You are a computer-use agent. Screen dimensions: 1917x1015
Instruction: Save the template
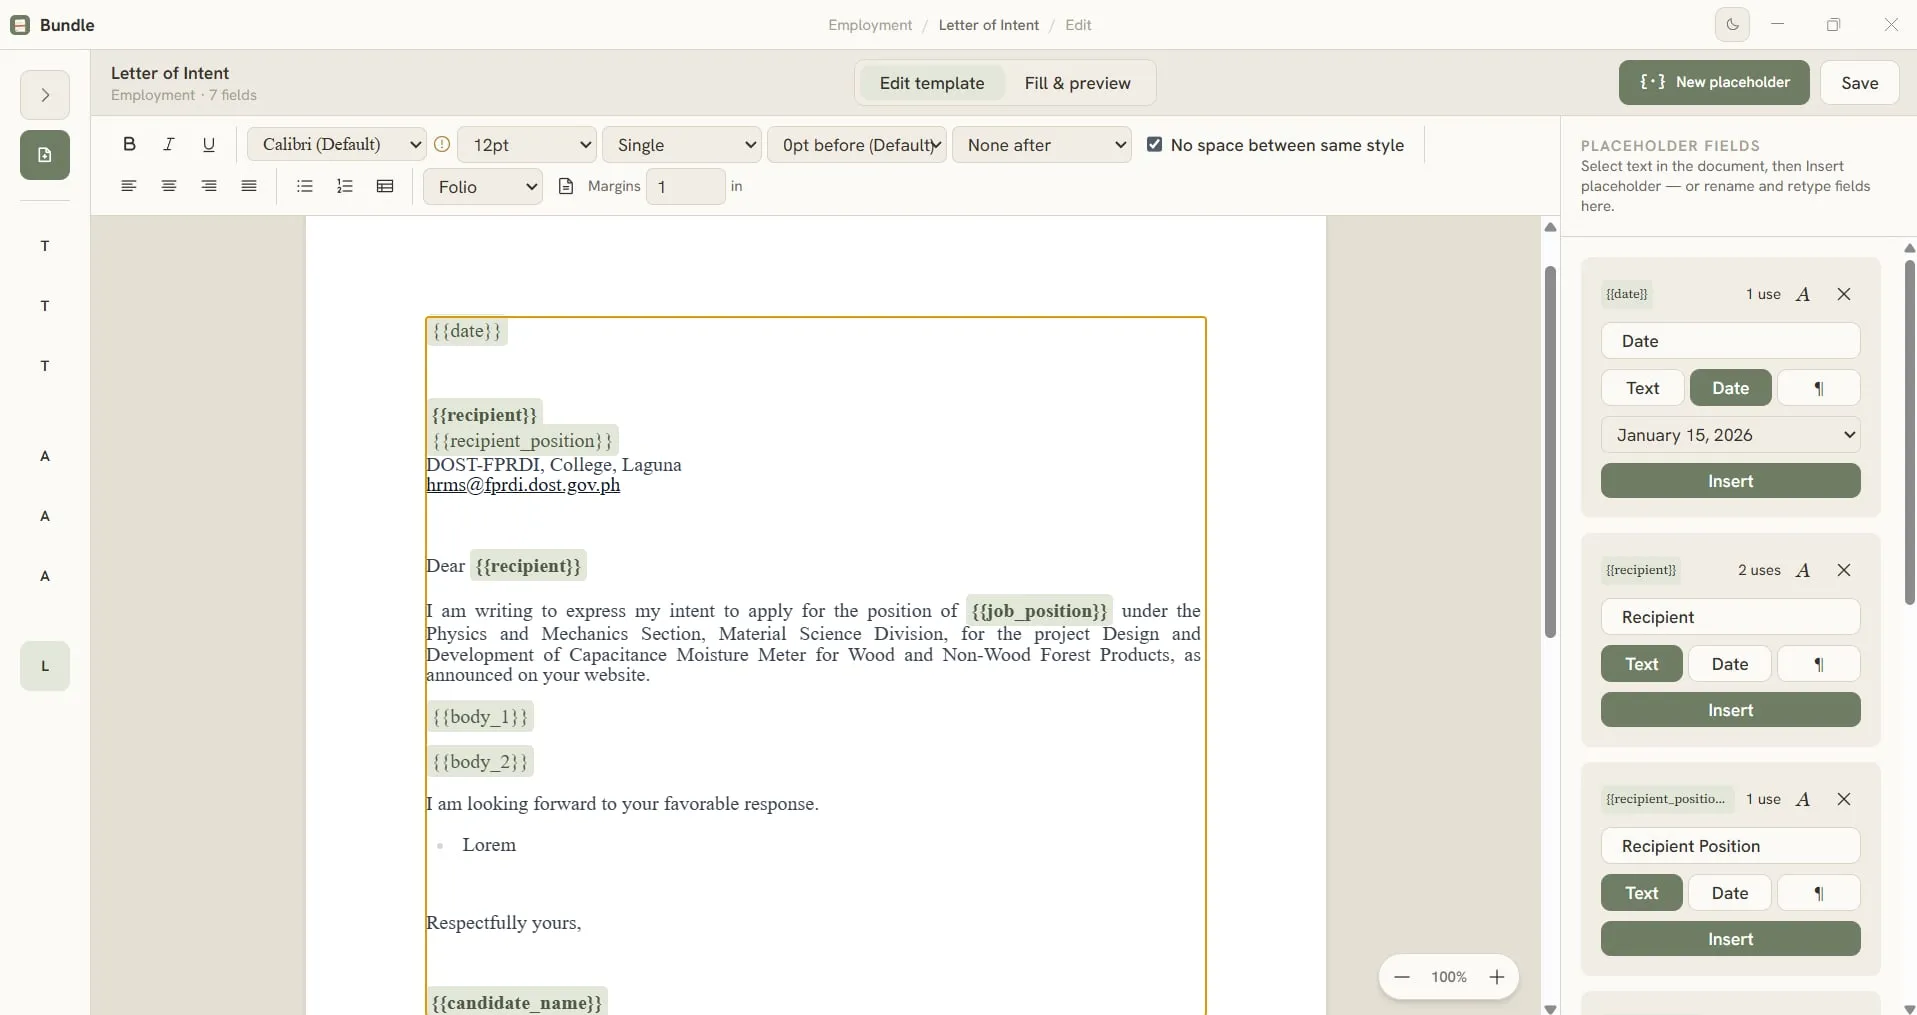pyautogui.click(x=1860, y=83)
